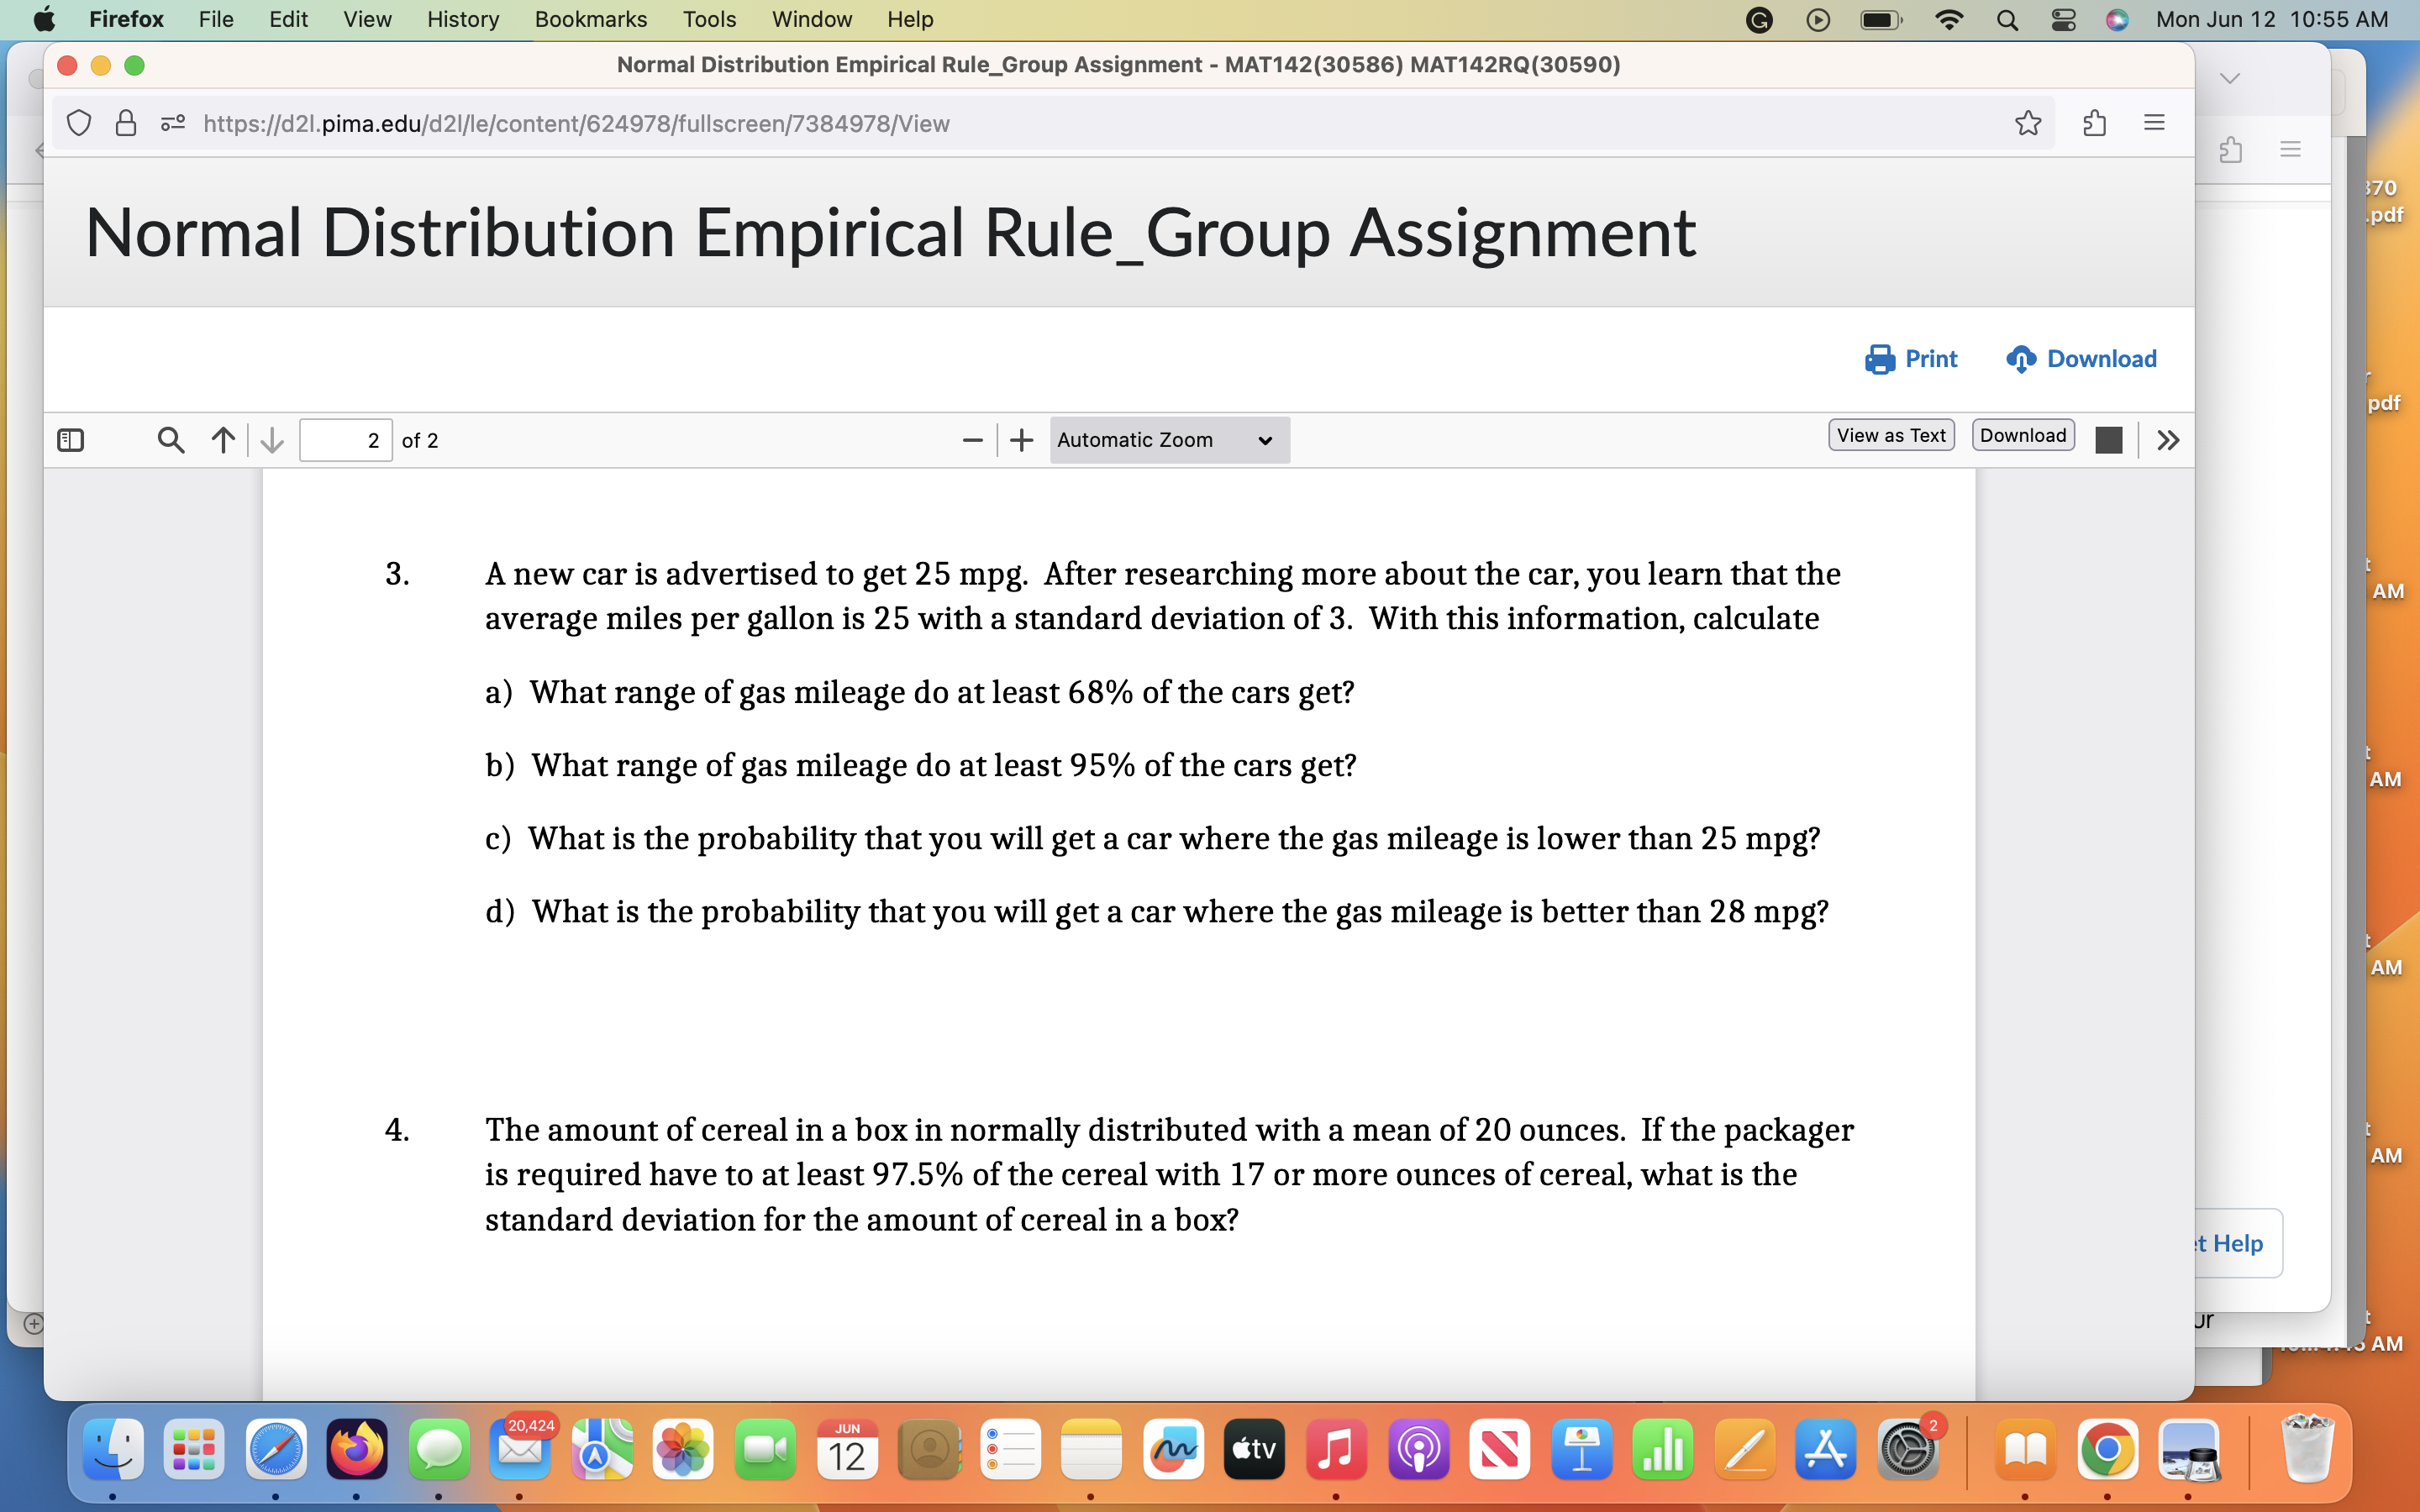2420x1512 pixels.
Task: Open Mail showing 20,424 unread messages
Action: [x=521, y=1449]
